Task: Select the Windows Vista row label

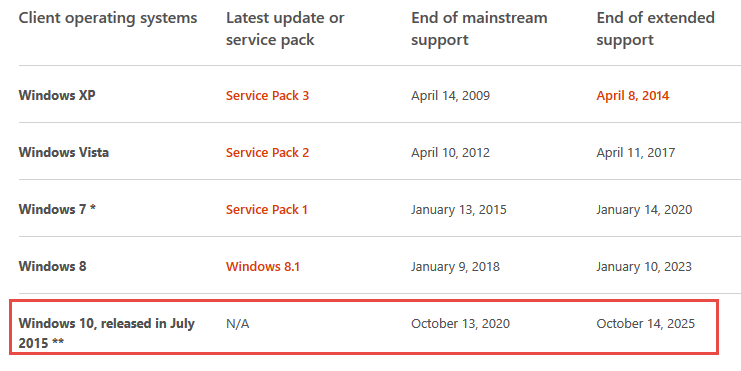Action: coord(63,153)
